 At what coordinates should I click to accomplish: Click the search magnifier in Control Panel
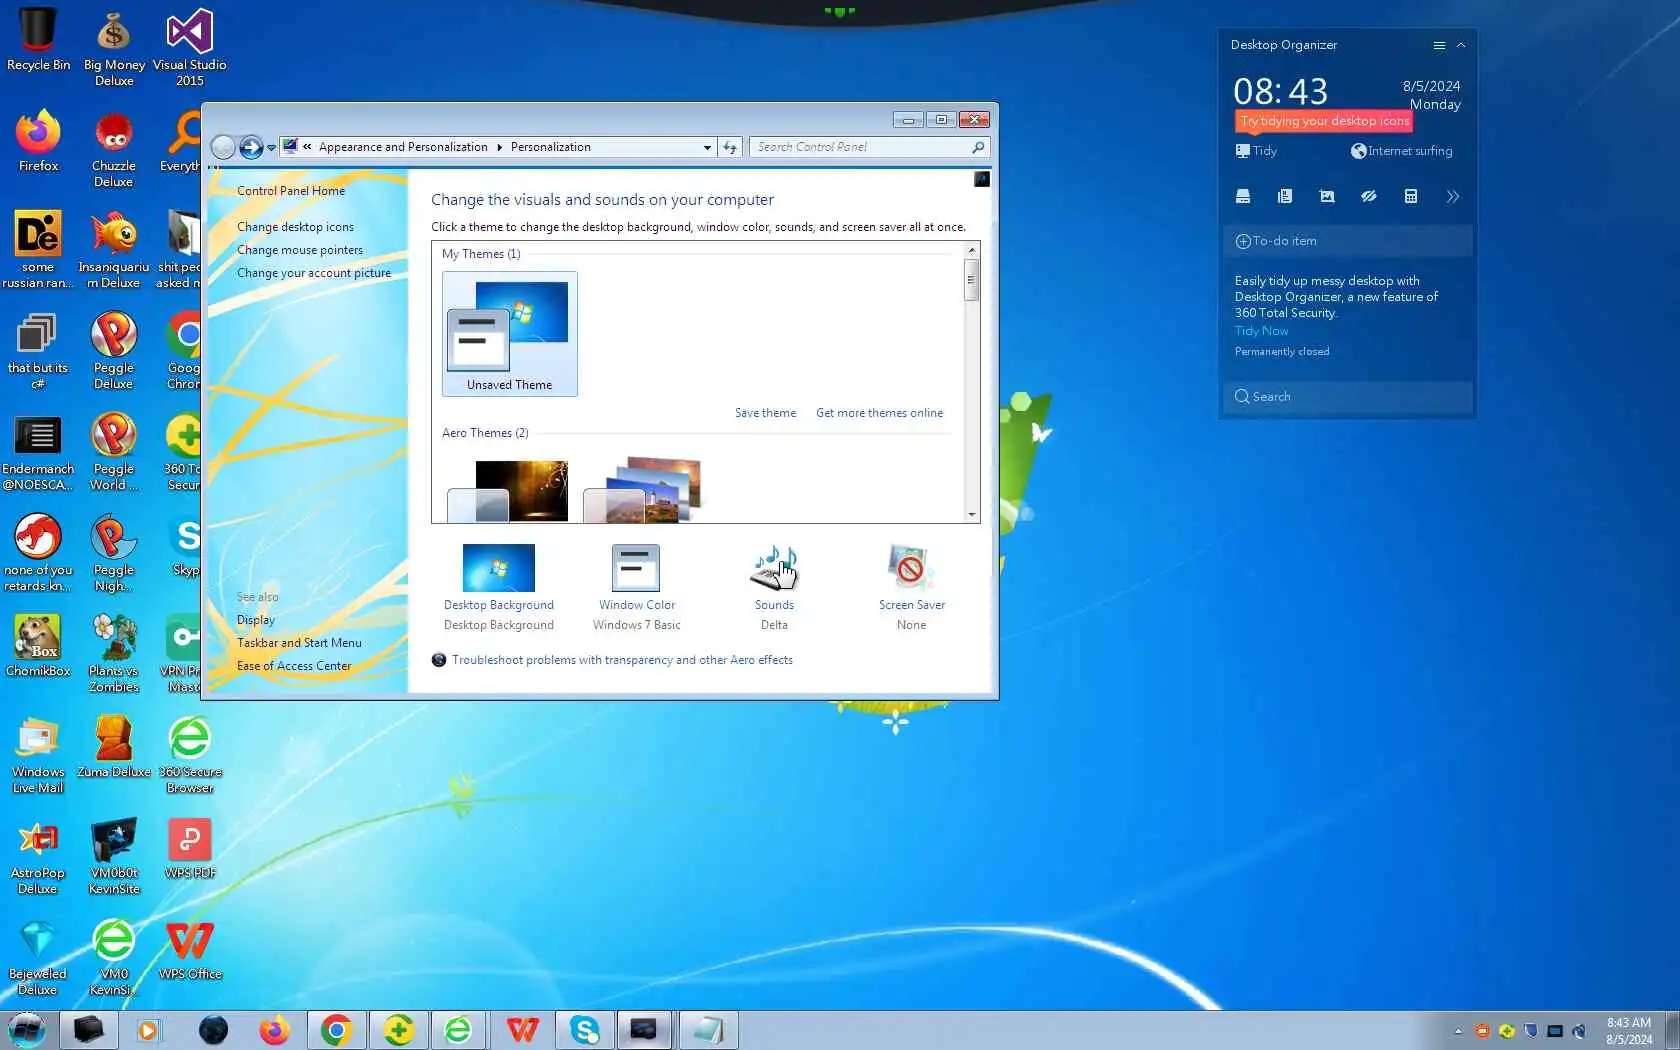tap(978, 147)
